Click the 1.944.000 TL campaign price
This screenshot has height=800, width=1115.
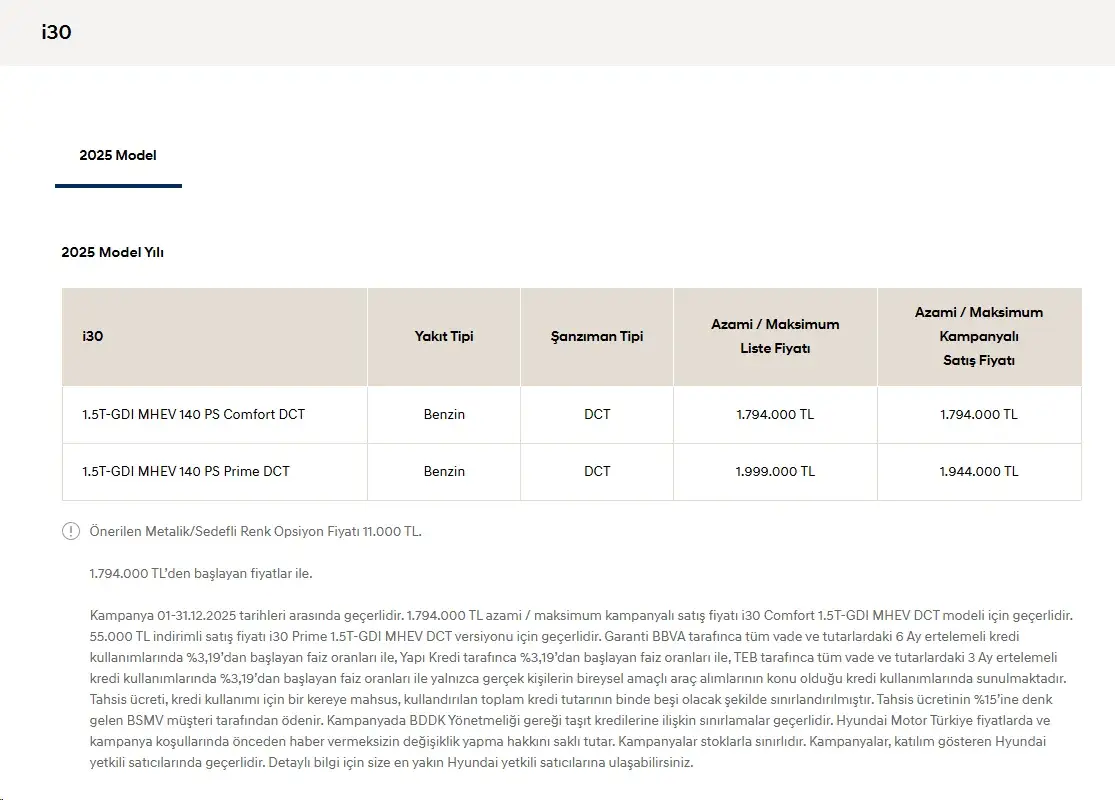coord(978,471)
